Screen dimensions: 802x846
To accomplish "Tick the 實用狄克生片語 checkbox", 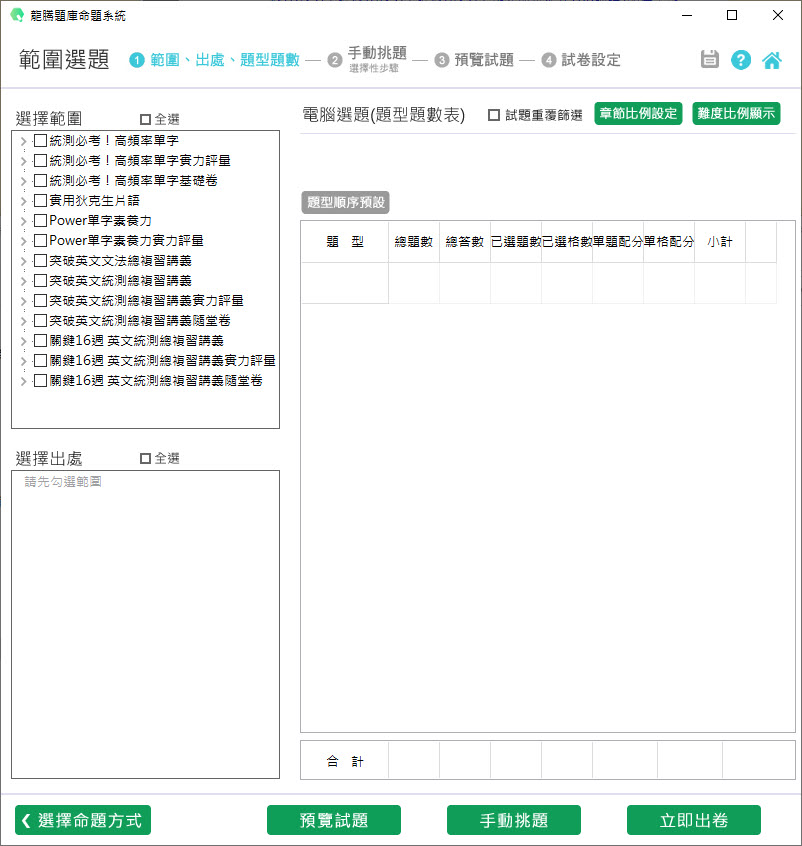I will (41, 200).
